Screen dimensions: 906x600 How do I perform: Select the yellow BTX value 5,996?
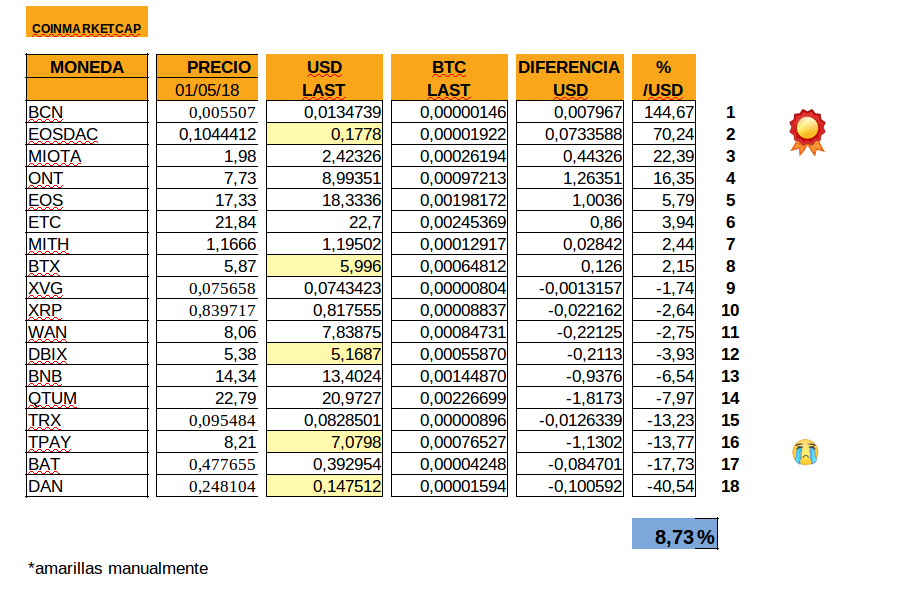(324, 266)
